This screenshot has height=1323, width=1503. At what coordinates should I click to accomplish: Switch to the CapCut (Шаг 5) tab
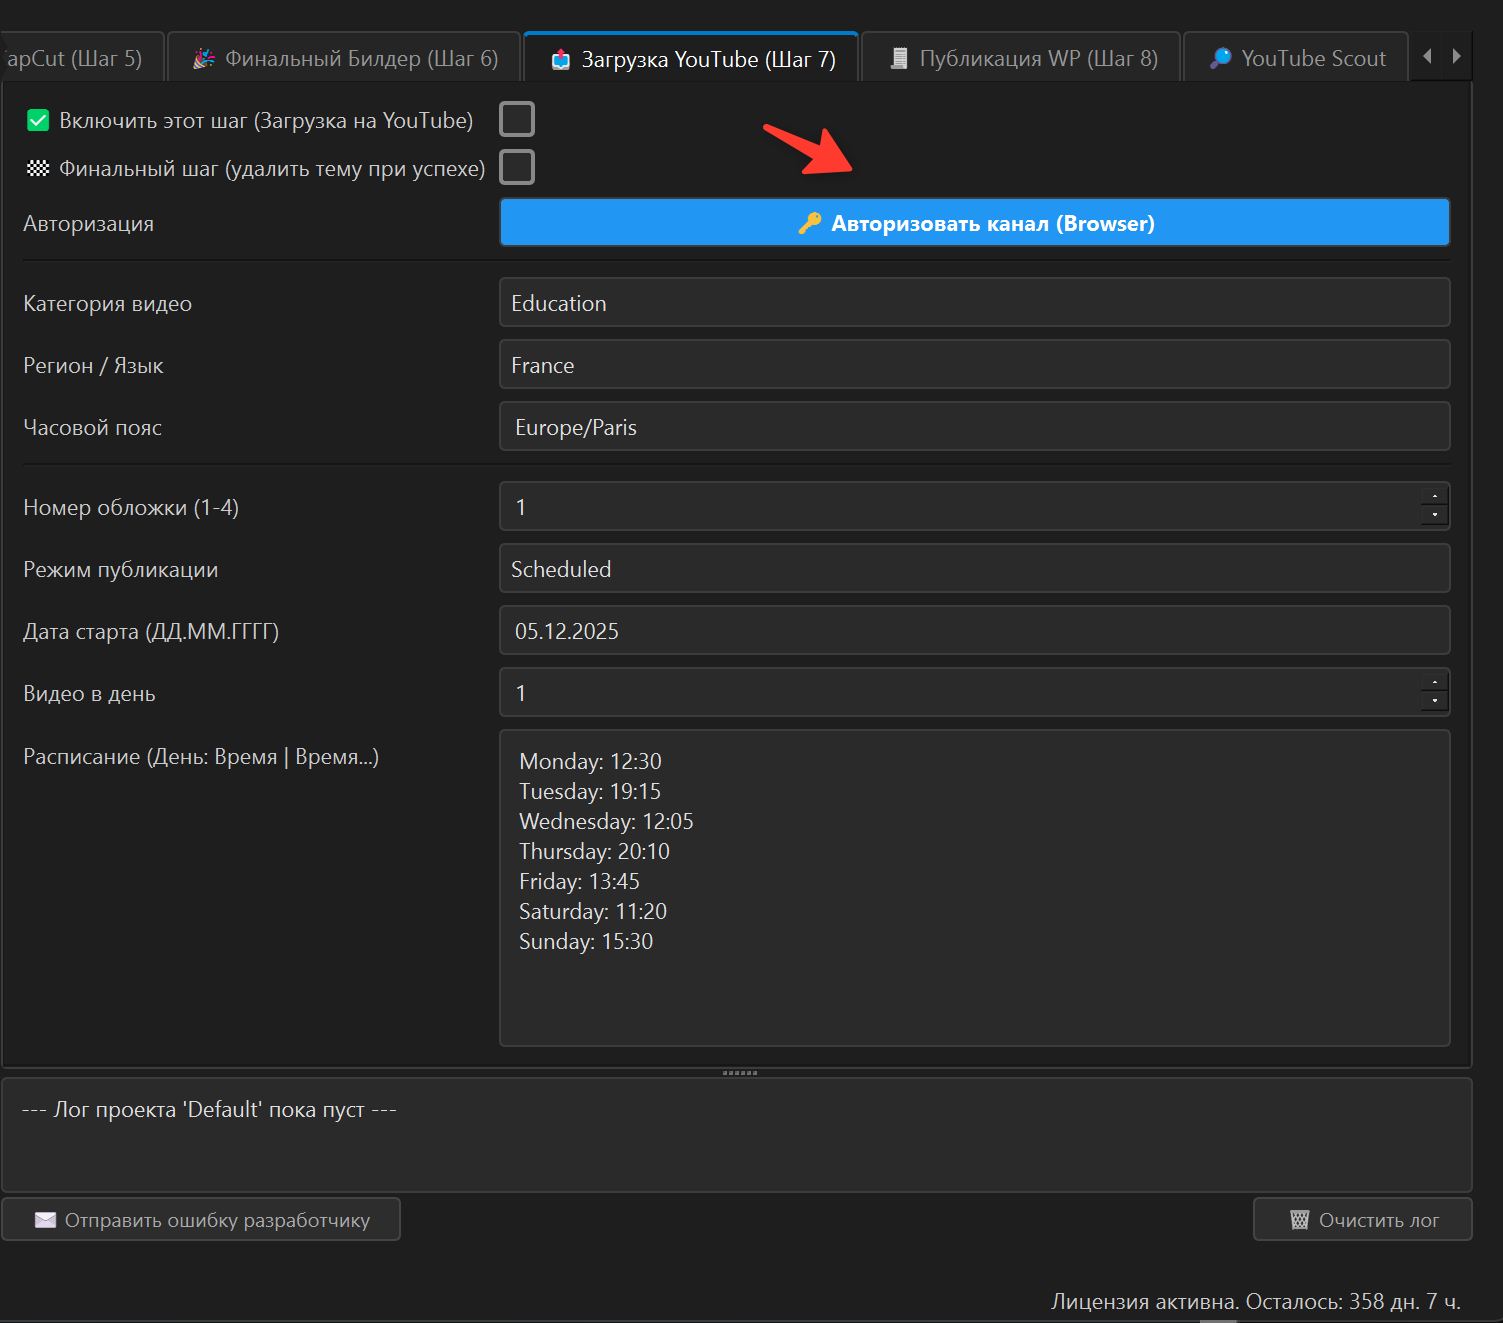click(x=80, y=58)
